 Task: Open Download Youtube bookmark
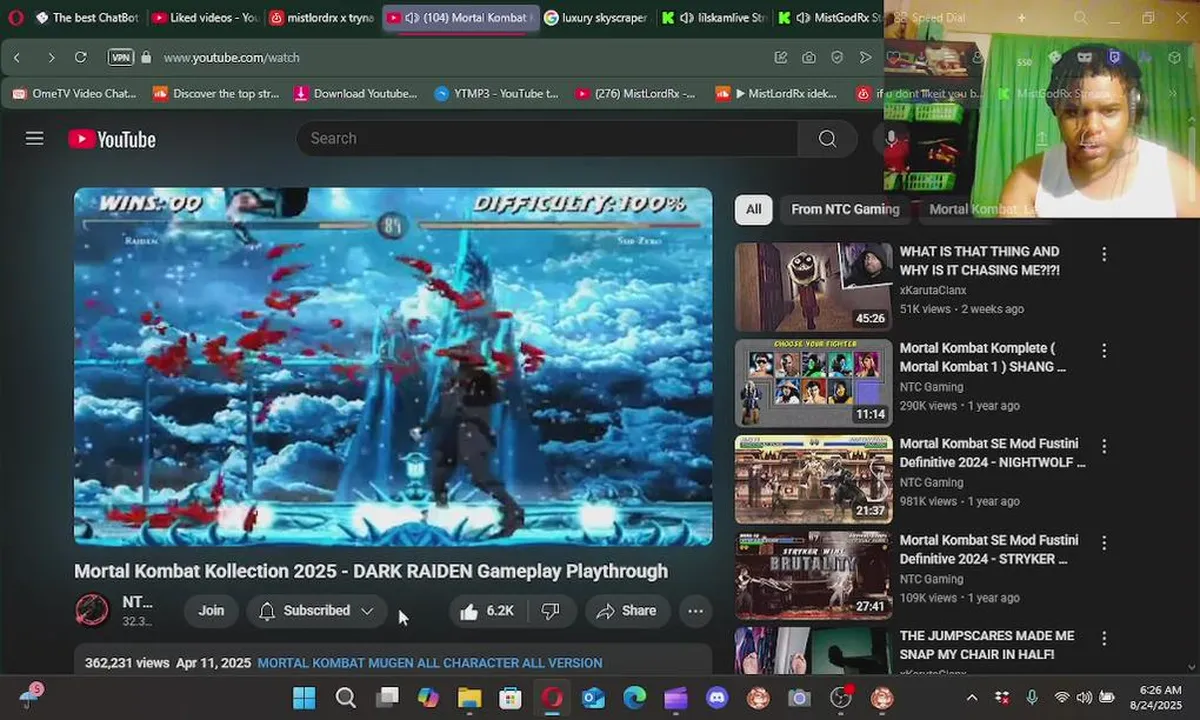(x=356, y=94)
